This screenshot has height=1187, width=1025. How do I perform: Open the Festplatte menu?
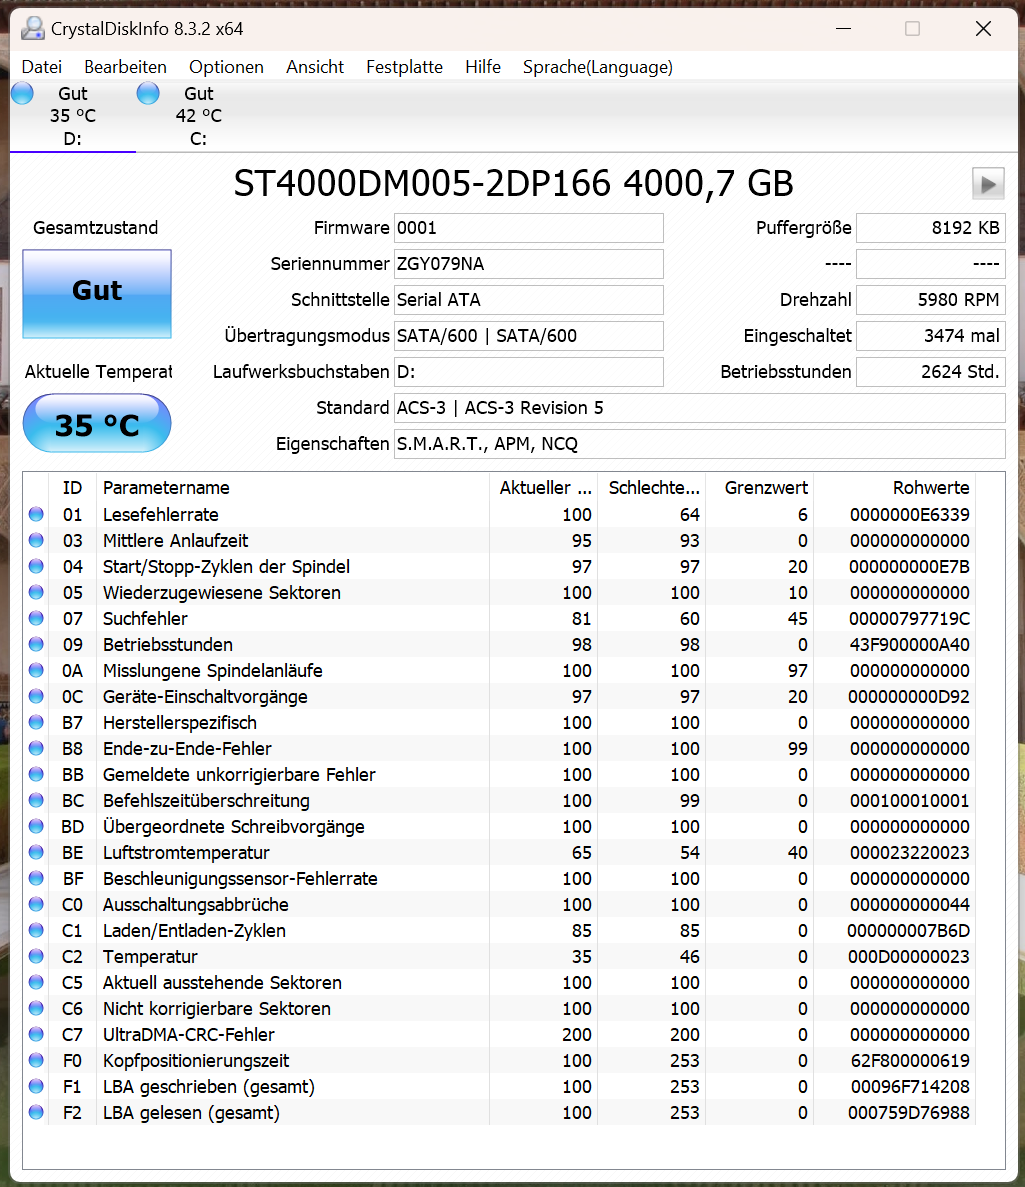(x=404, y=67)
